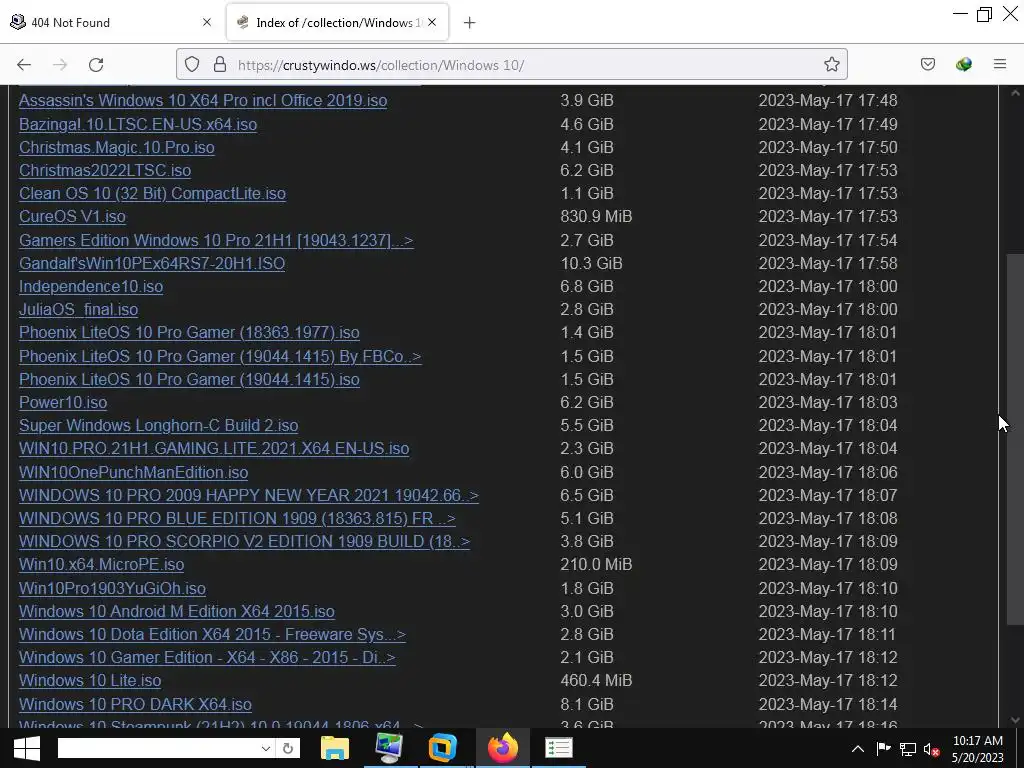1024x768 pixels.
Task: Open Phoenix LiteOS 10 Pro Gamer (18363.1977).iso
Action: coord(189,332)
